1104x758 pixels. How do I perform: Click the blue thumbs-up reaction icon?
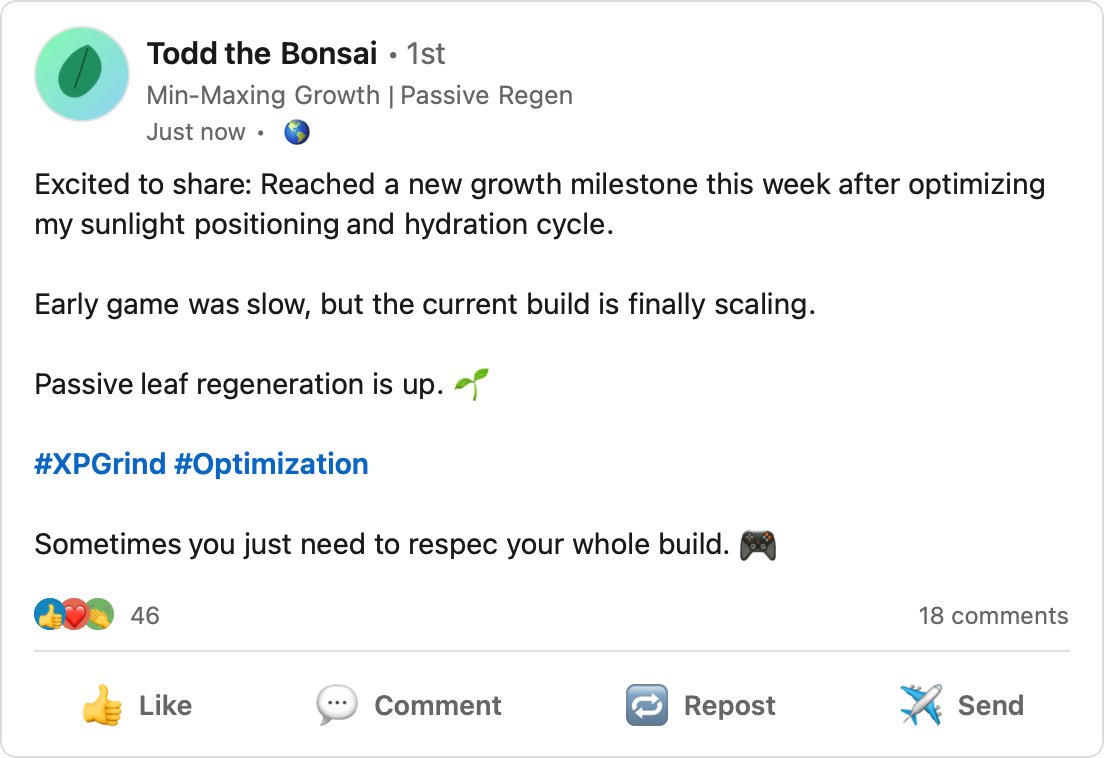point(49,614)
